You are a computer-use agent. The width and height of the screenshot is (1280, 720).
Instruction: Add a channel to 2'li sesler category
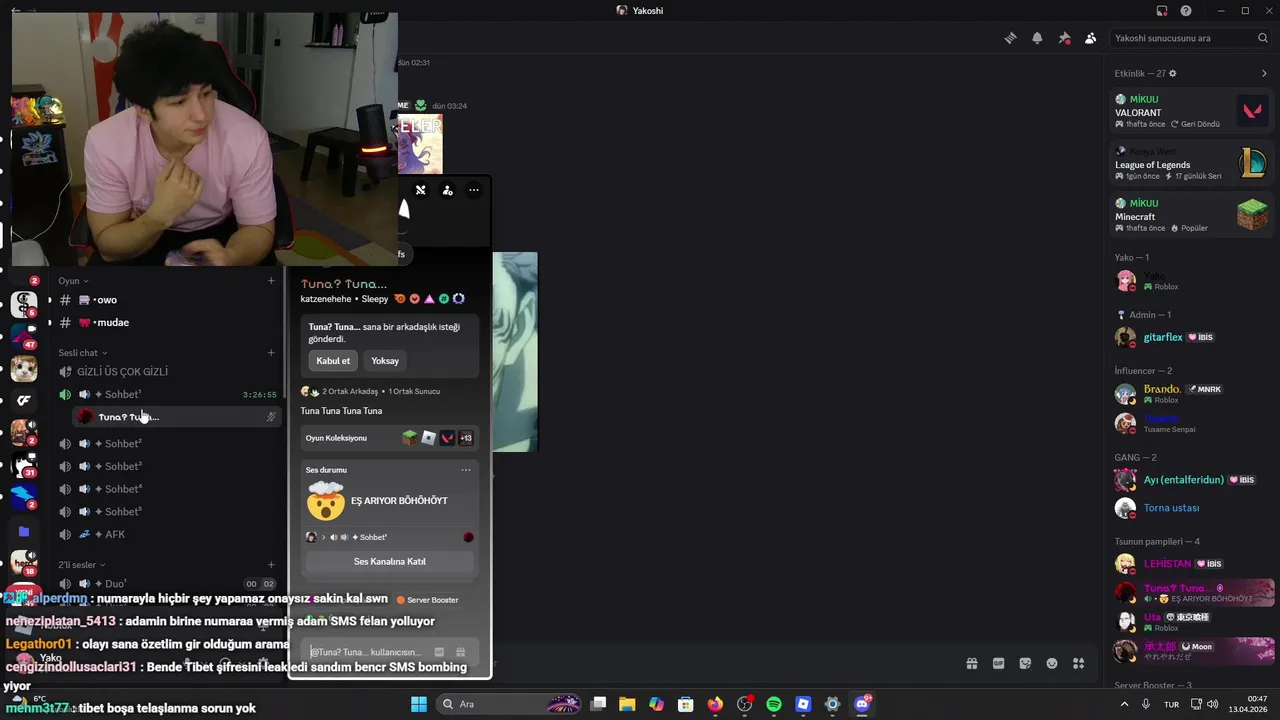[271, 565]
